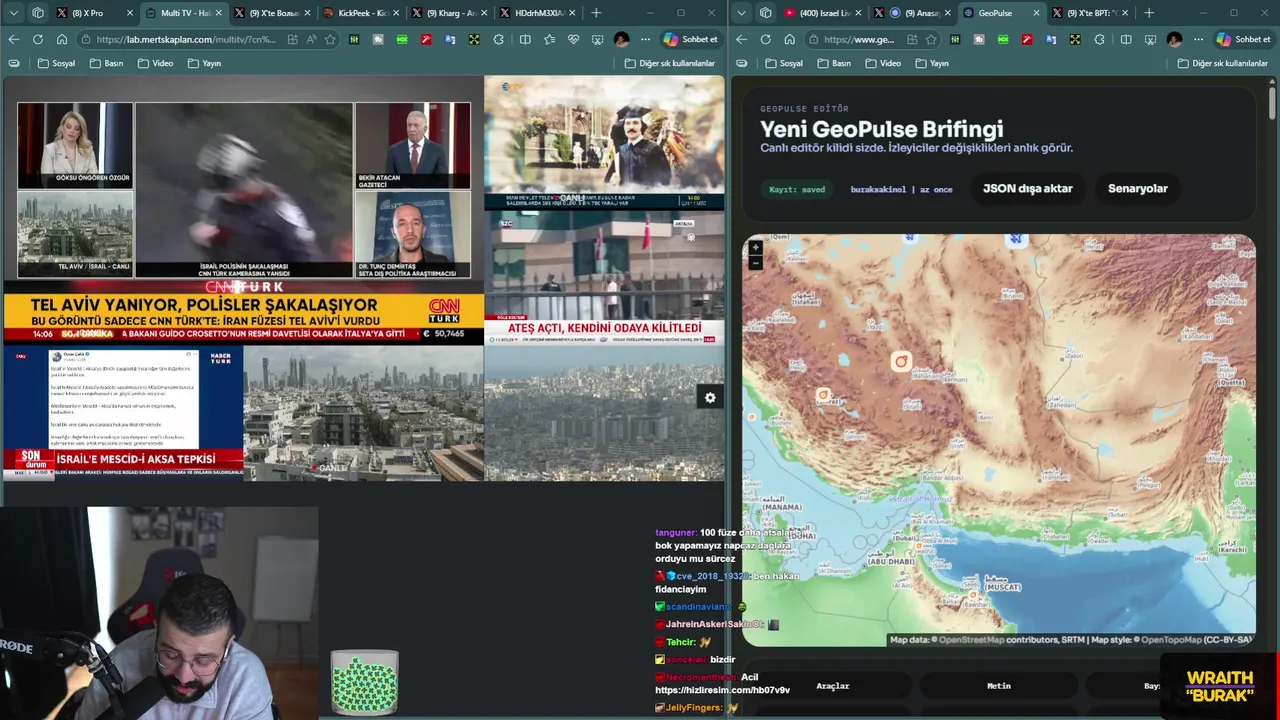Open new tab in the GeoPulse browser
Viewport: 1280px width, 720px height.
click(x=1148, y=13)
